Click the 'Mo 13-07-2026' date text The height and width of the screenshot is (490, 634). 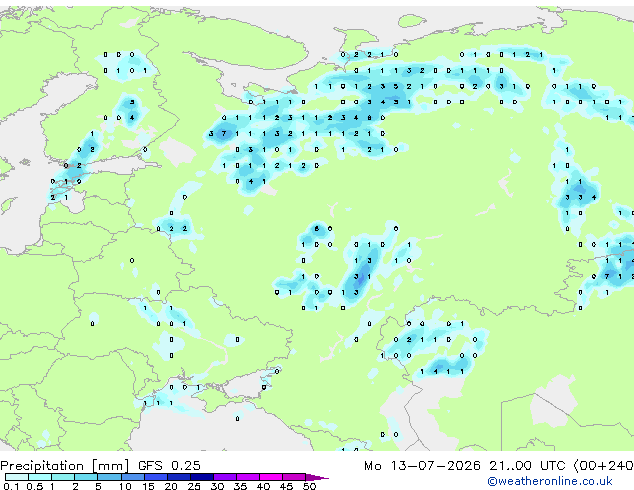pyautogui.click(x=422, y=466)
